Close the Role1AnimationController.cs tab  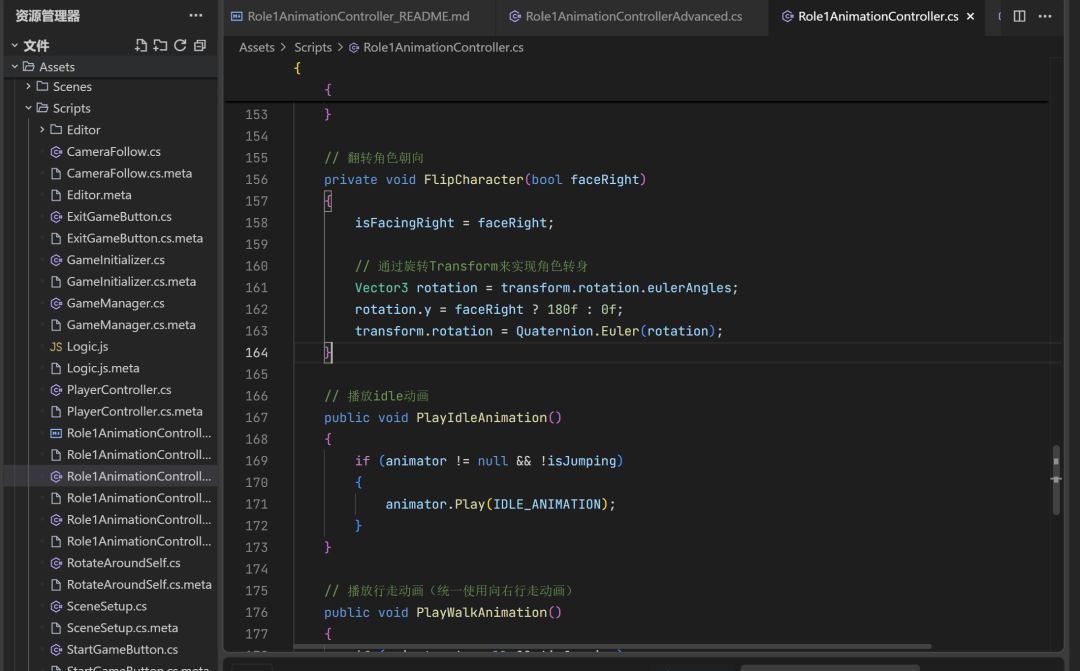click(x=970, y=17)
